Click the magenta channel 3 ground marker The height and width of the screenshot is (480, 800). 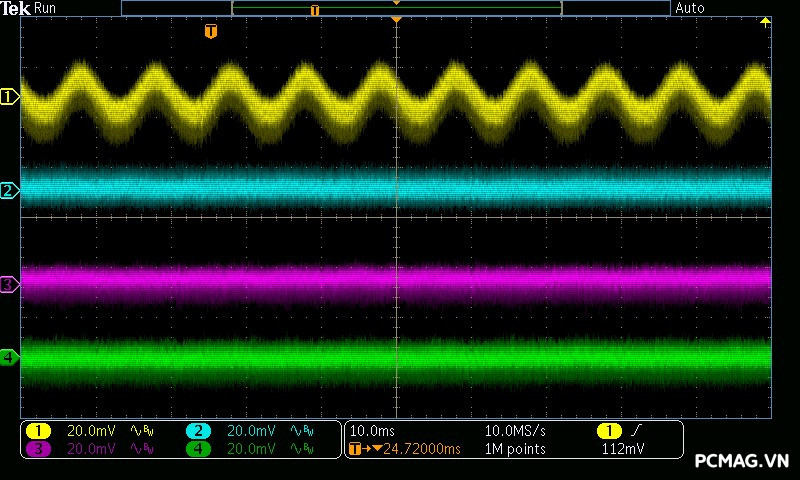click(9, 285)
